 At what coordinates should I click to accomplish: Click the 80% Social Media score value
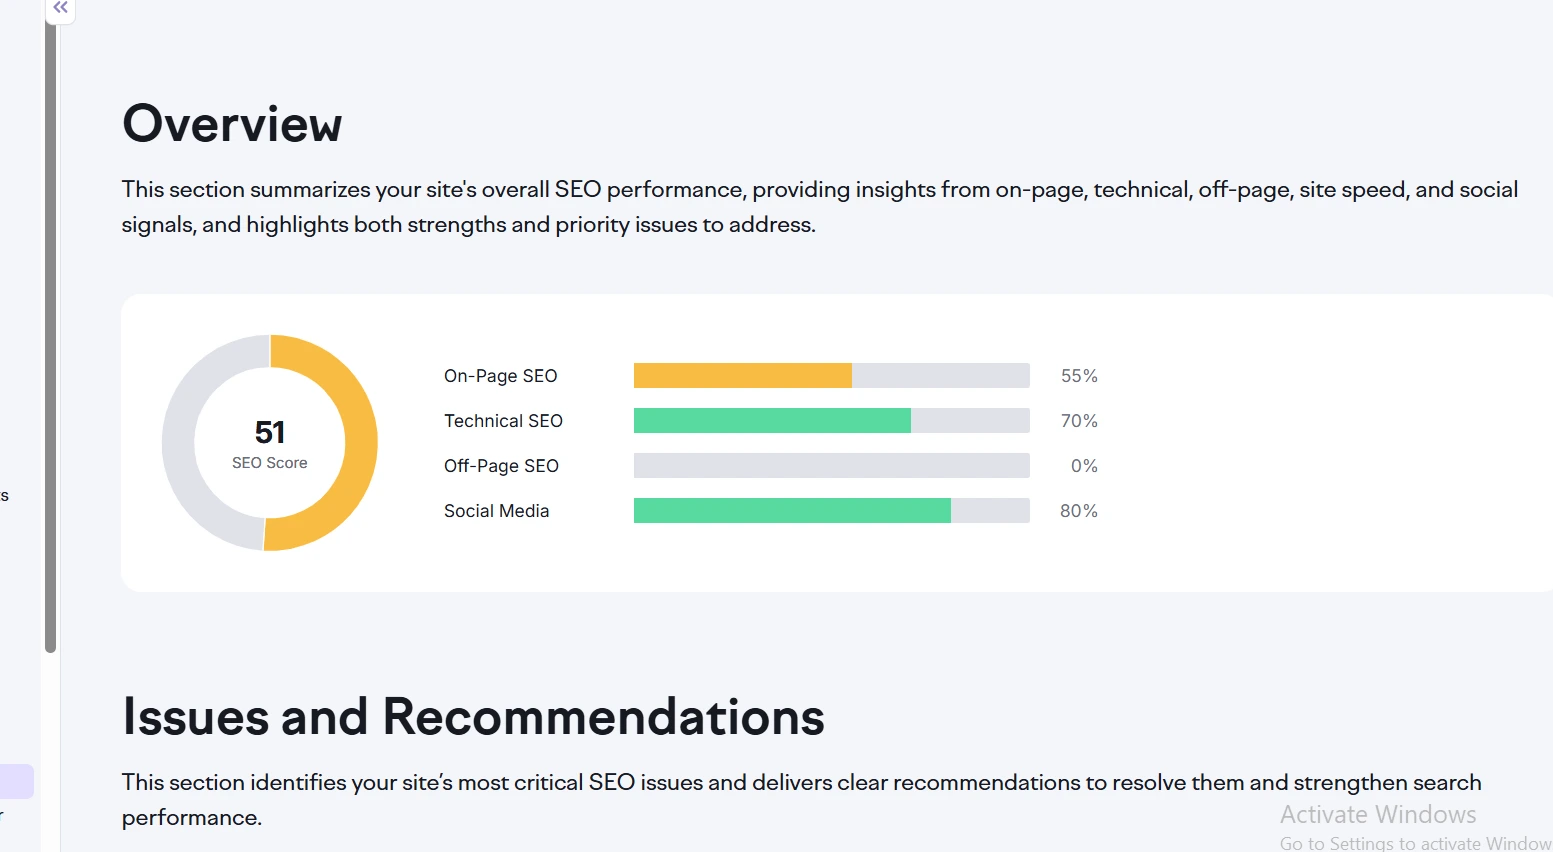coord(1079,511)
